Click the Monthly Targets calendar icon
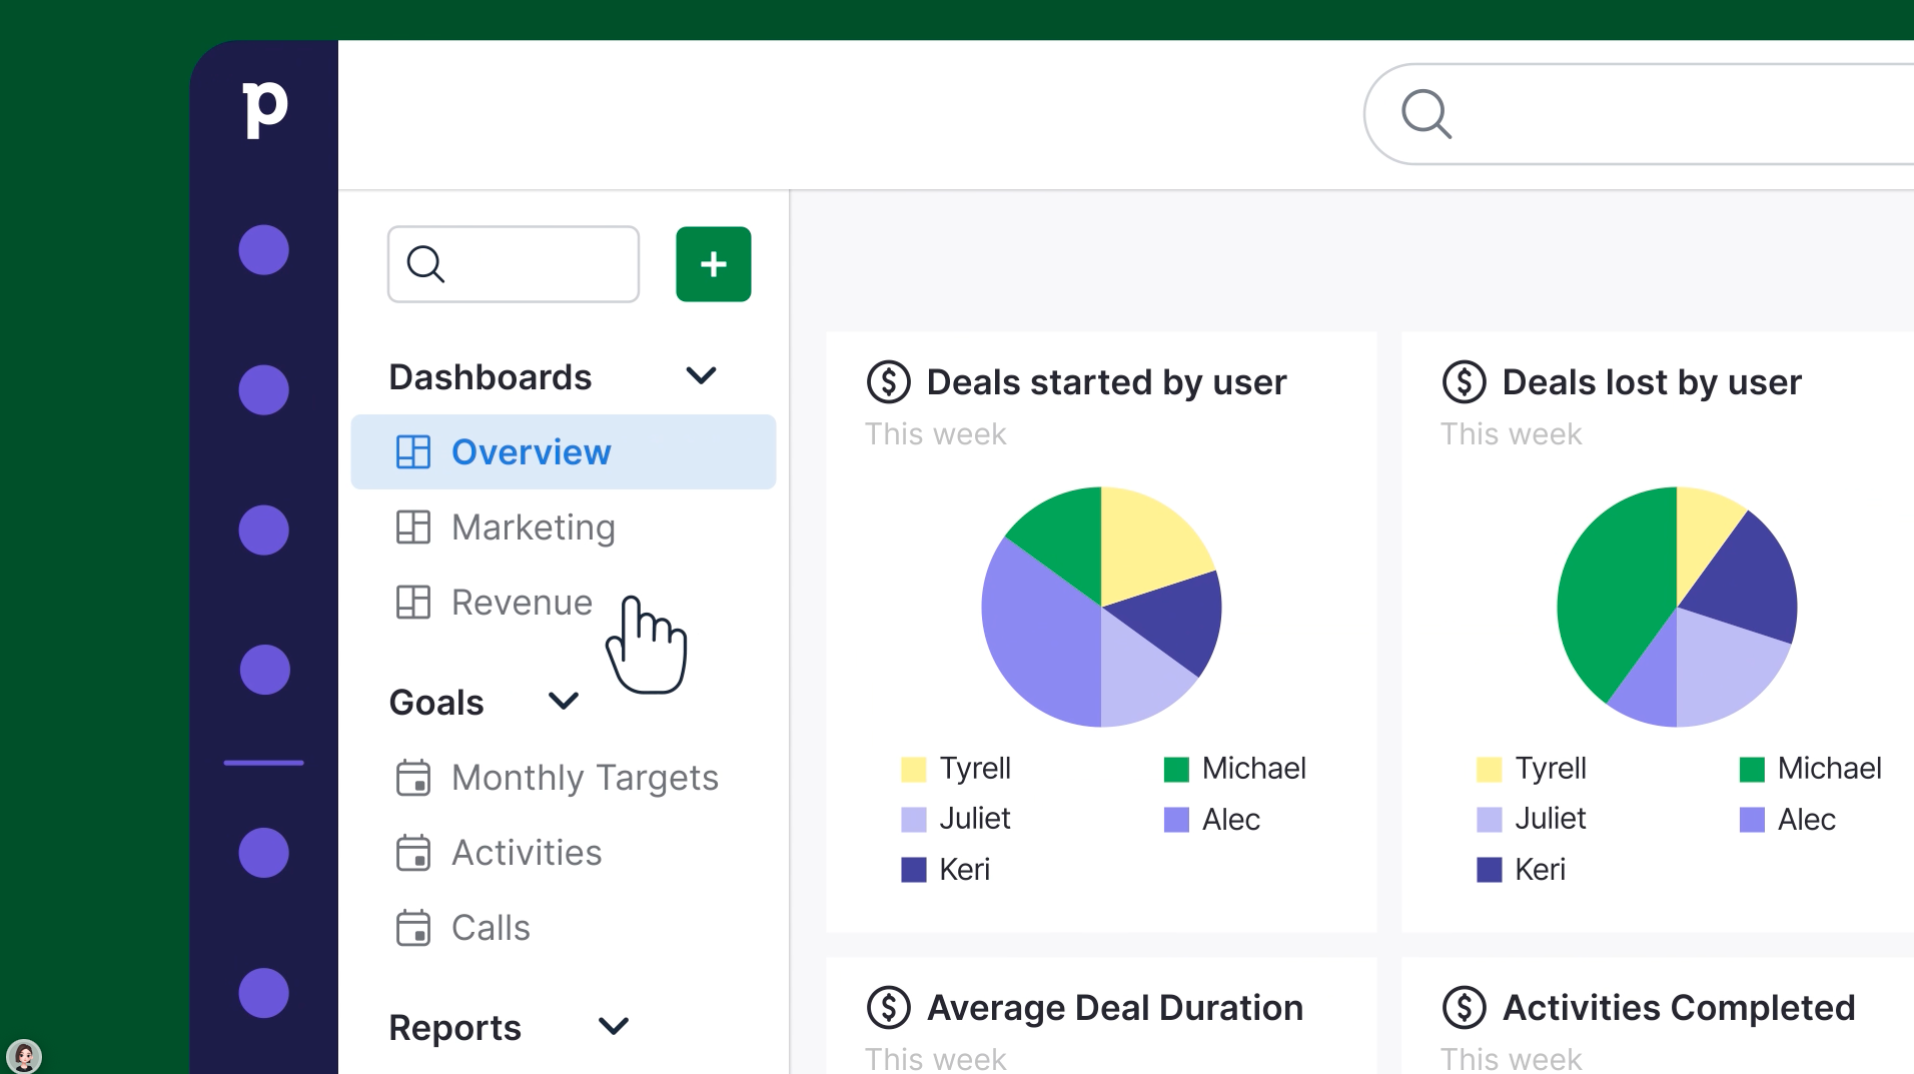1914x1074 pixels. click(x=413, y=777)
